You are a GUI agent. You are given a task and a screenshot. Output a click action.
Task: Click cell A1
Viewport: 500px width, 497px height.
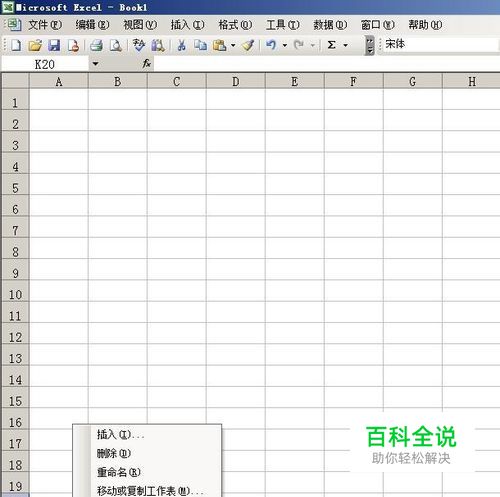[59, 99]
